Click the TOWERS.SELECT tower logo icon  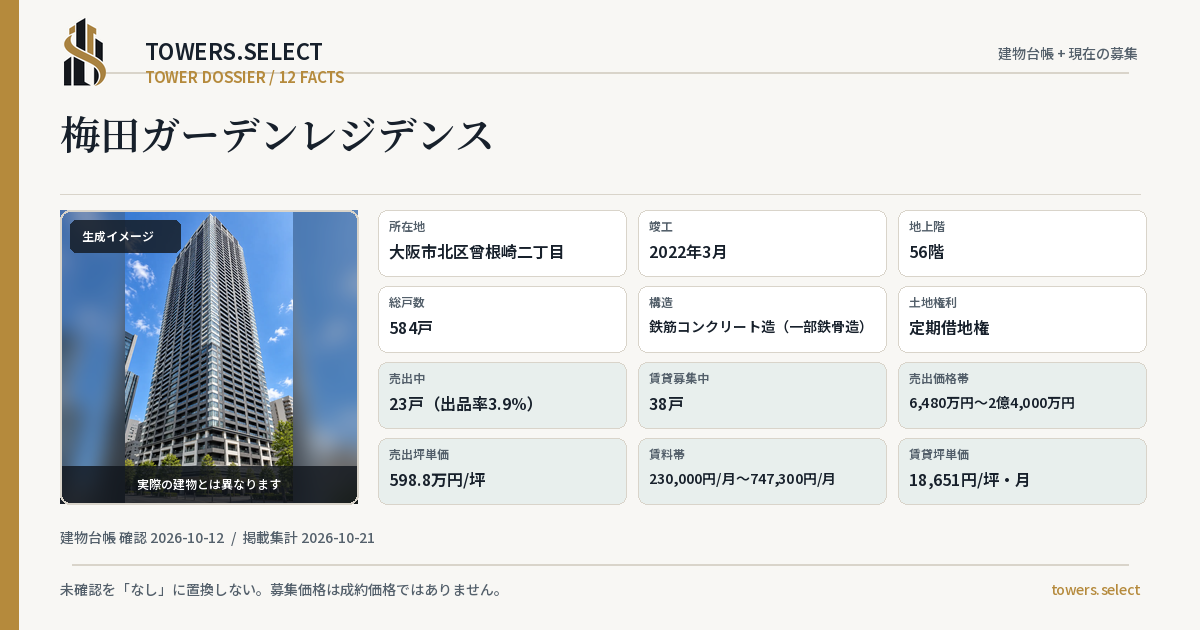(x=85, y=52)
